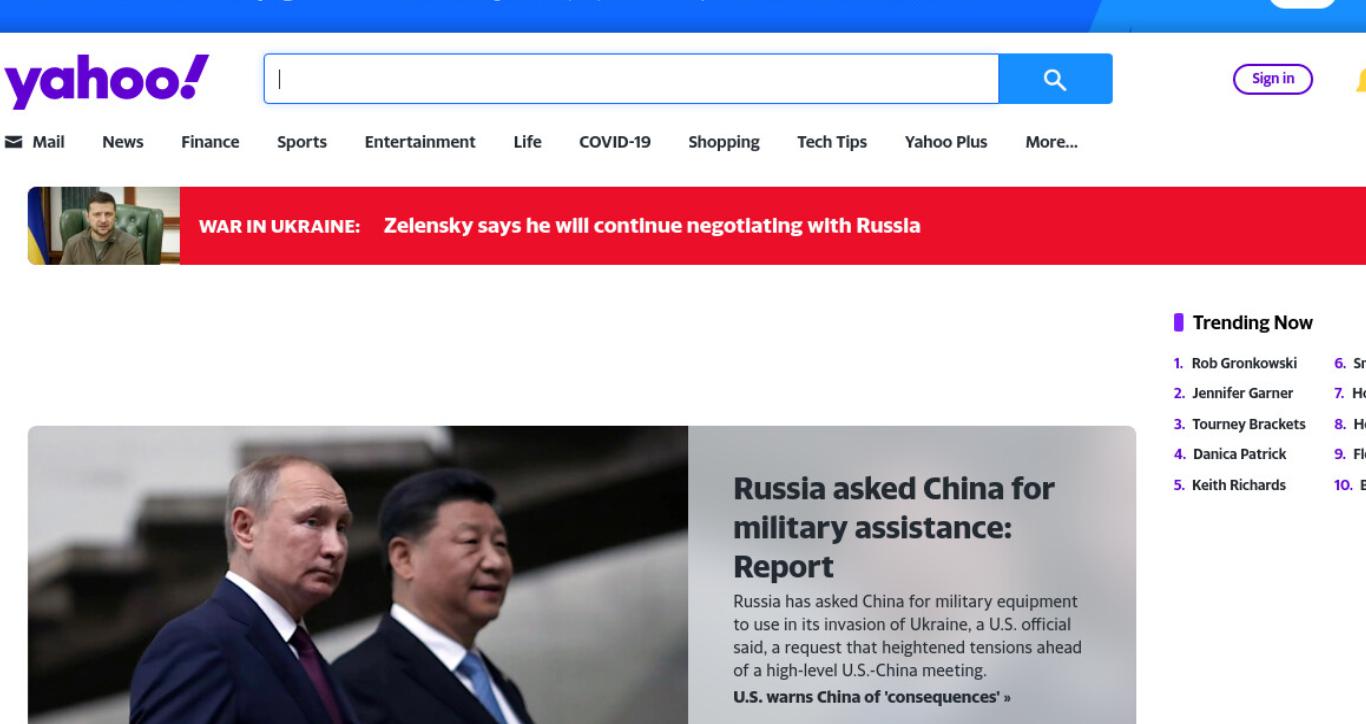Viewport: 1366px width, 724px height.
Task: Open the Russia asked China headline
Action: [x=893, y=528]
